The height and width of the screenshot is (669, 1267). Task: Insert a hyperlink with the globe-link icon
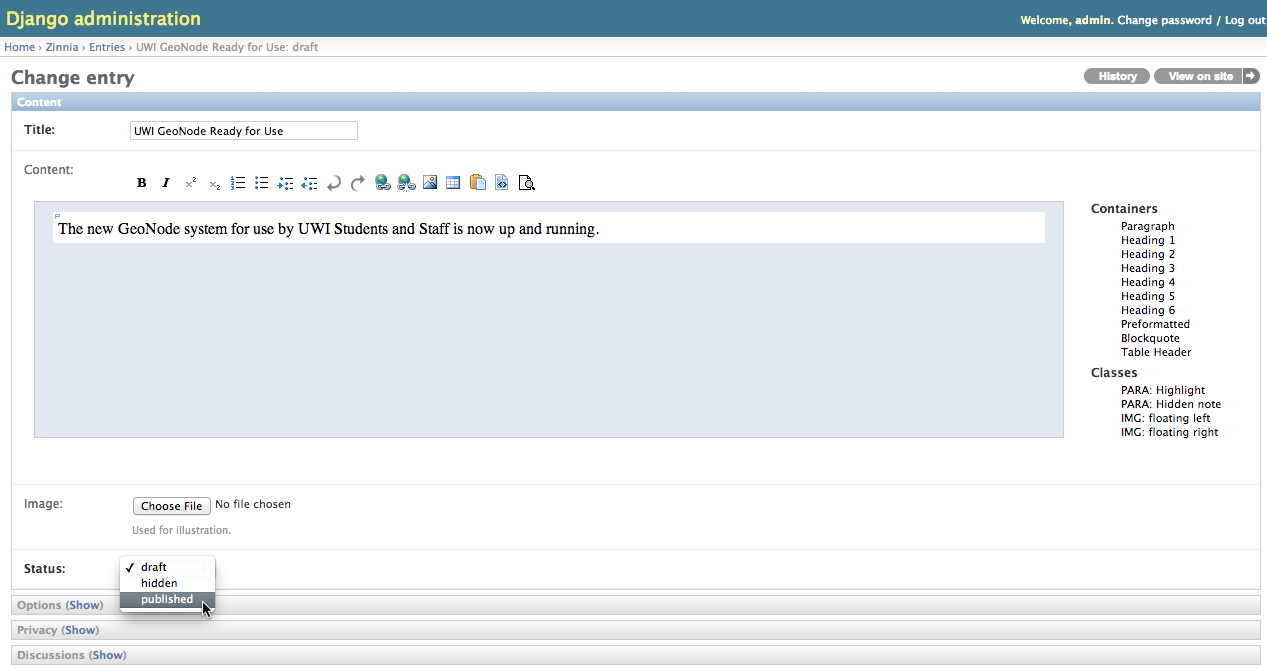(x=382, y=183)
